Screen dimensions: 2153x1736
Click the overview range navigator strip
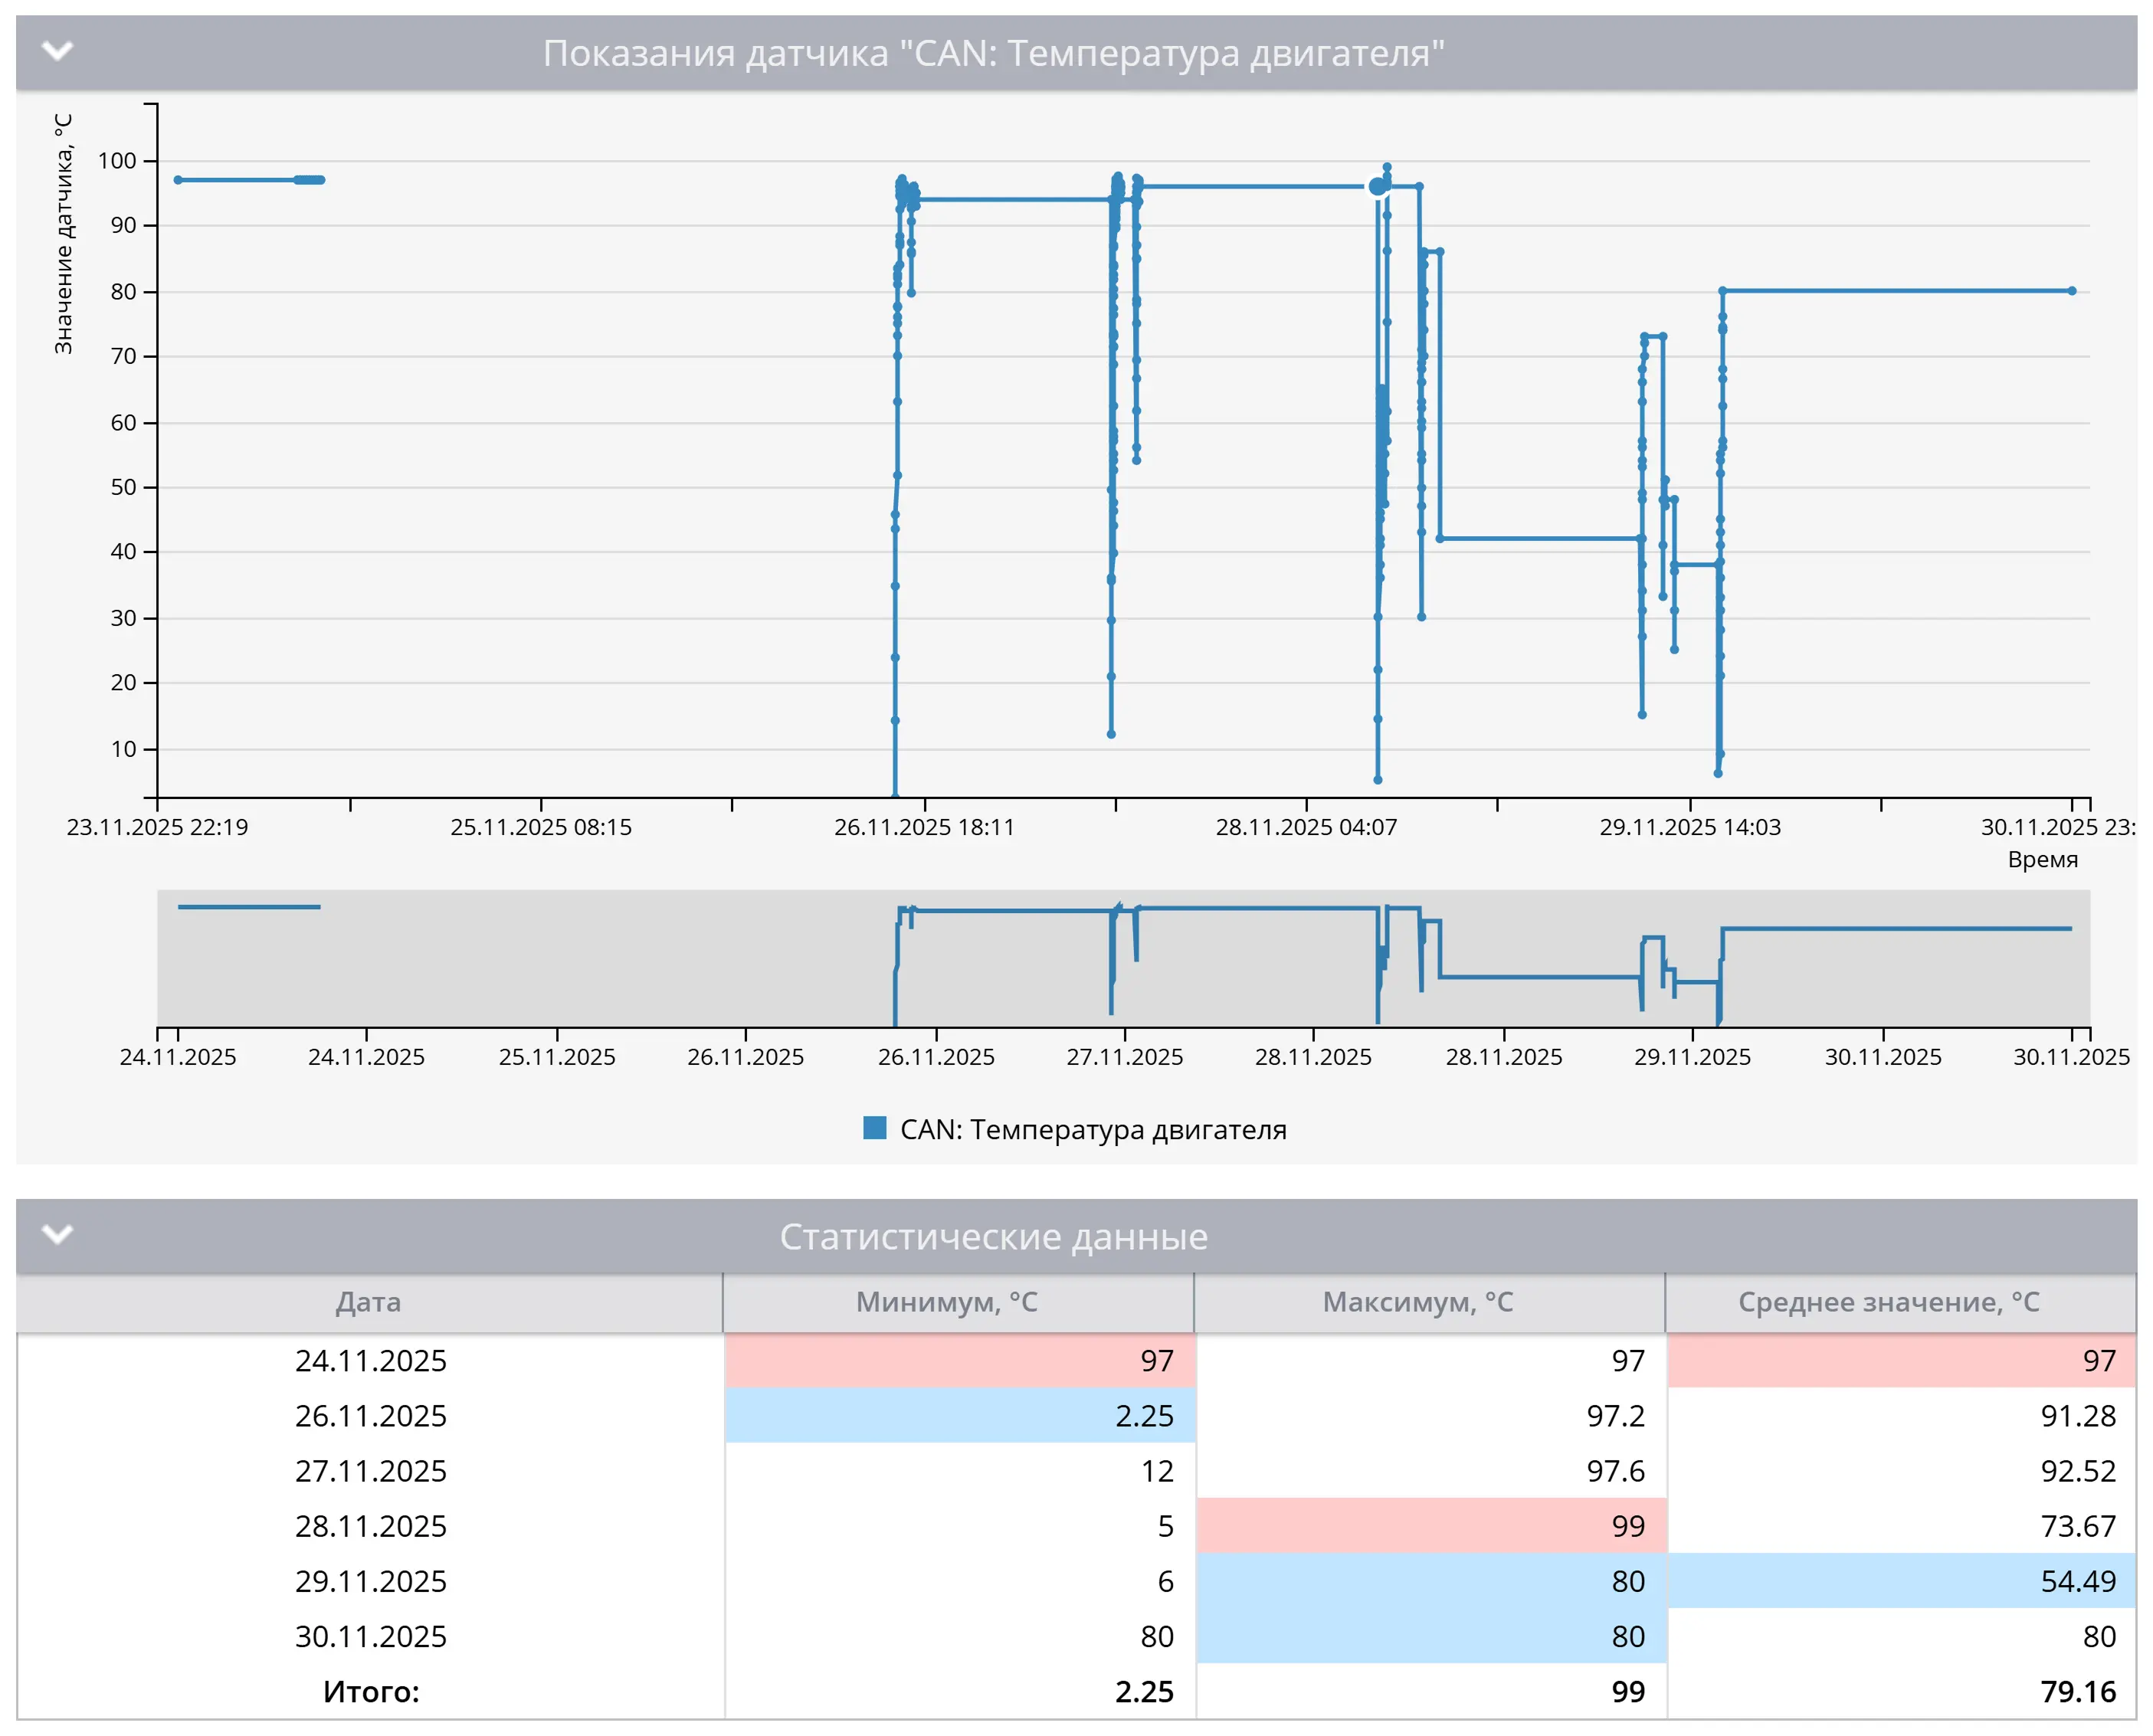1122,958
